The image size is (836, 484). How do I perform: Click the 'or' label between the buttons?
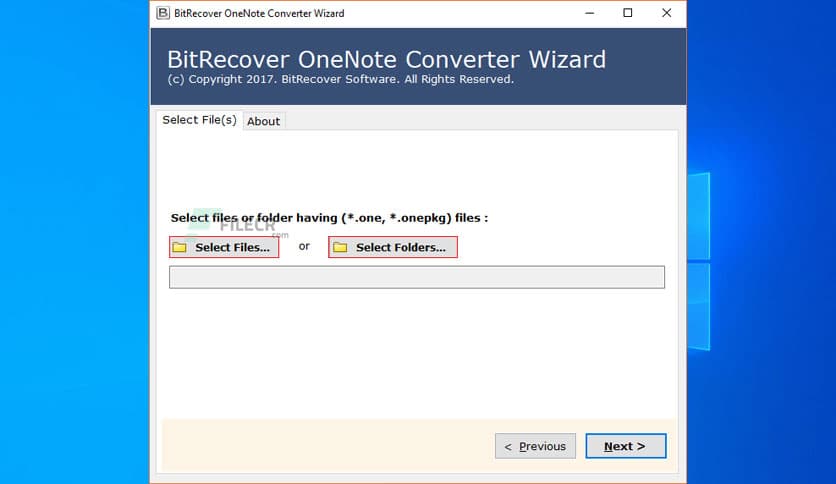[x=304, y=246]
